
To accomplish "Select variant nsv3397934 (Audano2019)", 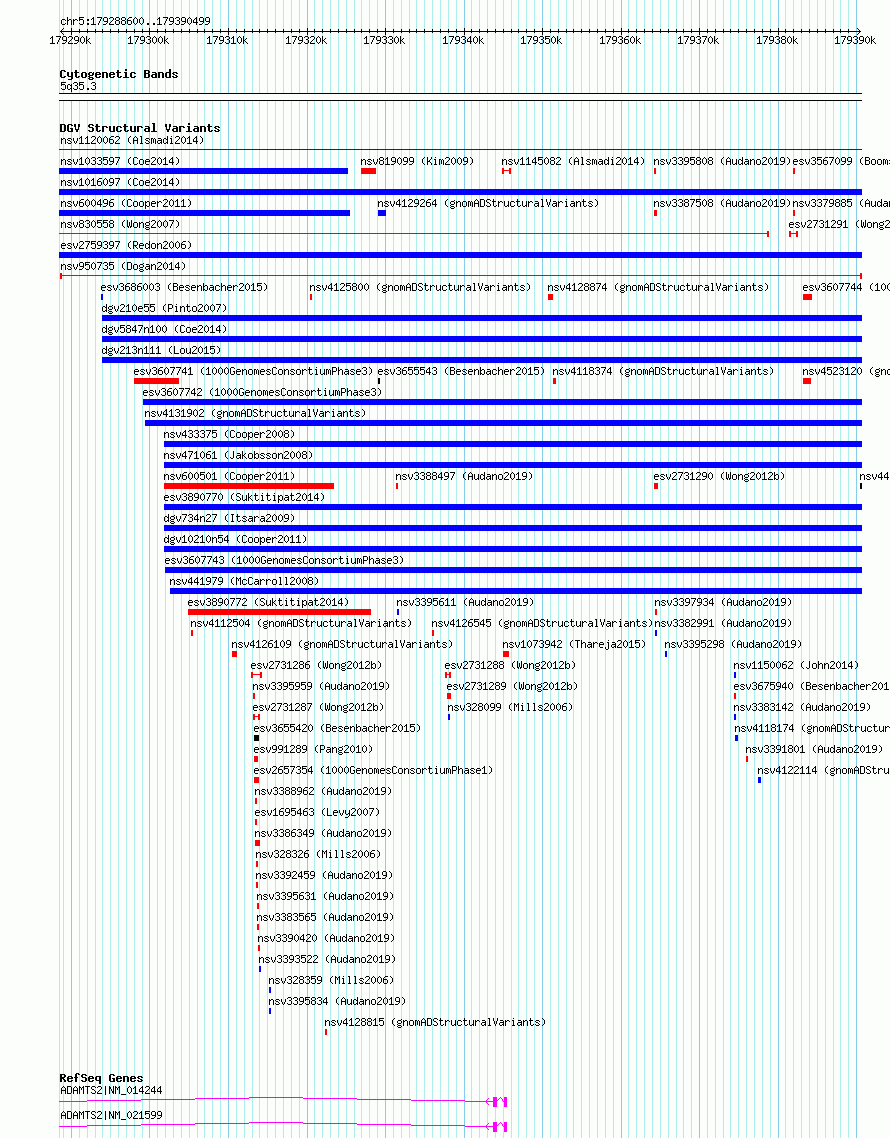I will (x=722, y=603).
